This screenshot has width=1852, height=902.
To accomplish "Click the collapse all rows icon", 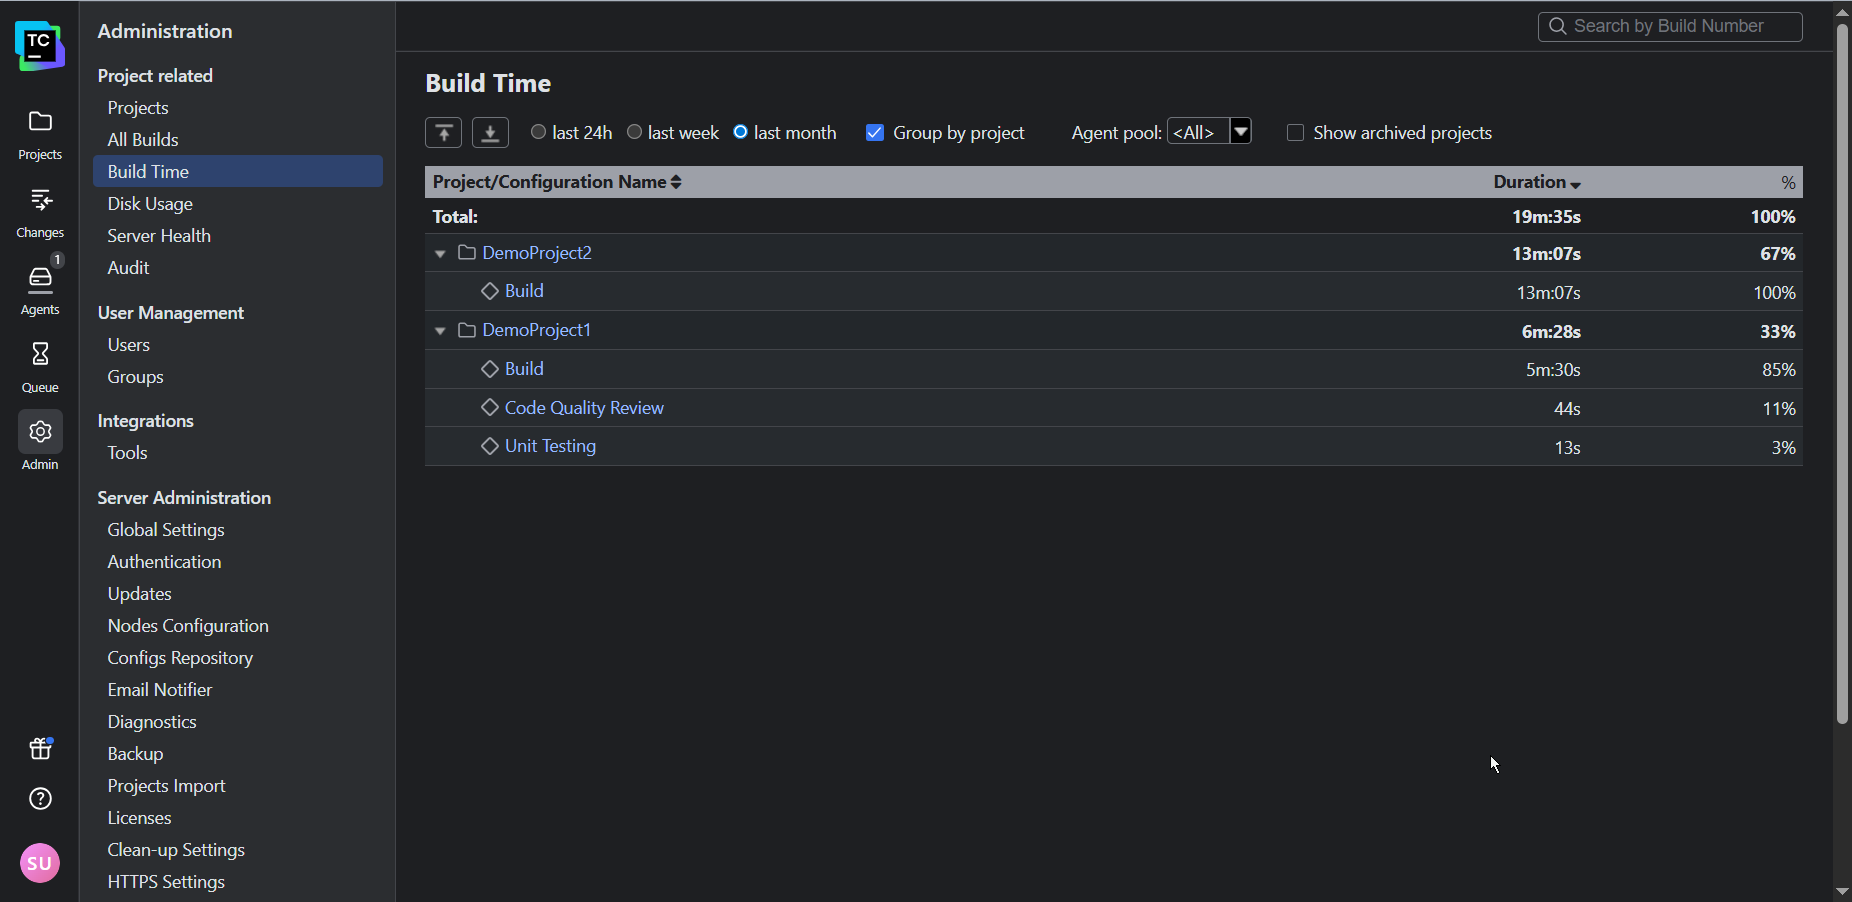I will coord(443,133).
